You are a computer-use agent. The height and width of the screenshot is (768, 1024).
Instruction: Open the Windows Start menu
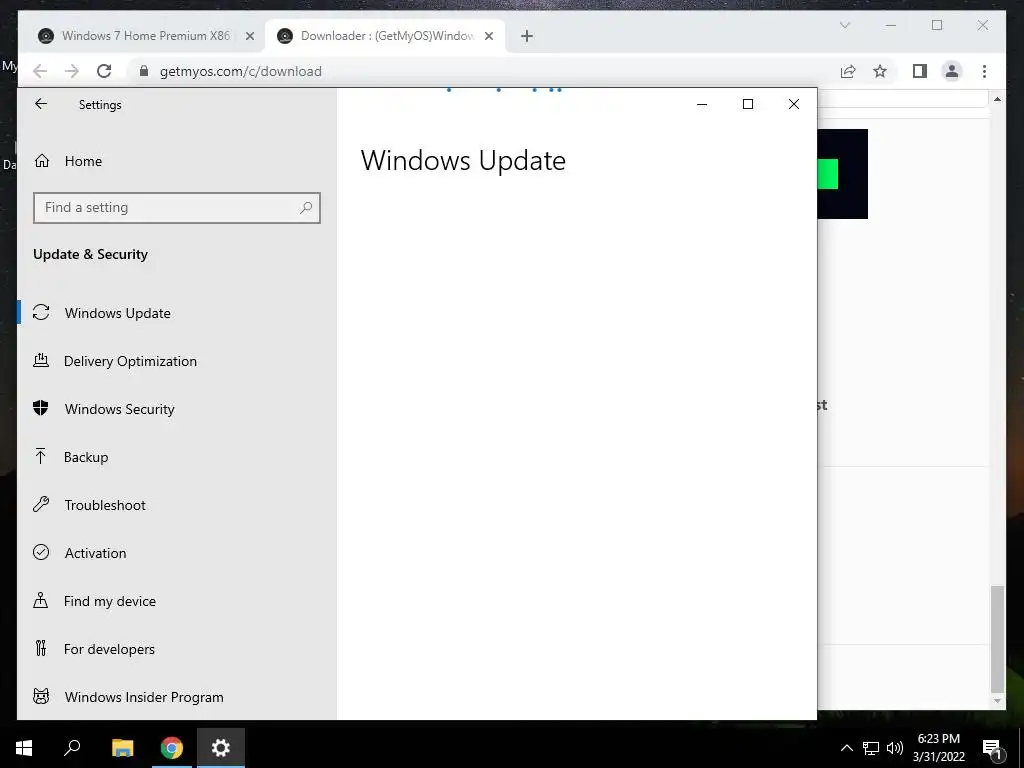click(24, 748)
